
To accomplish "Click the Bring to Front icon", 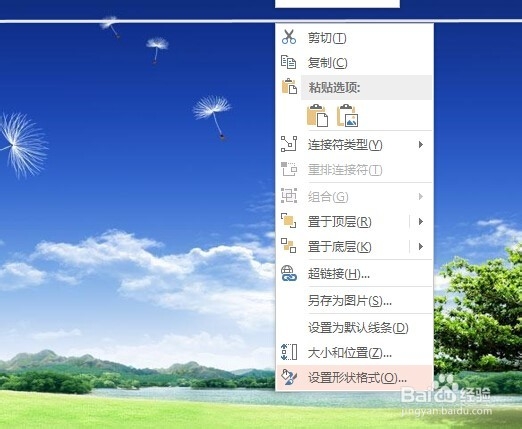I will pyautogui.click(x=289, y=221).
